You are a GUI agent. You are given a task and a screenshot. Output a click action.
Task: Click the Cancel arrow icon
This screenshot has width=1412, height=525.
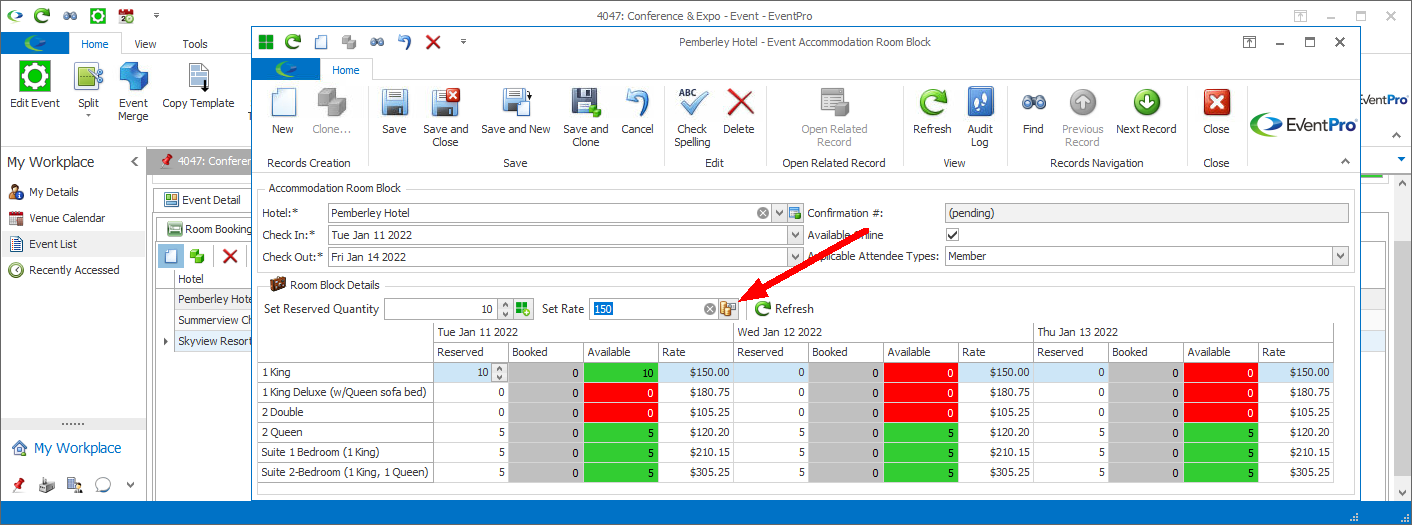click(637, 104)
